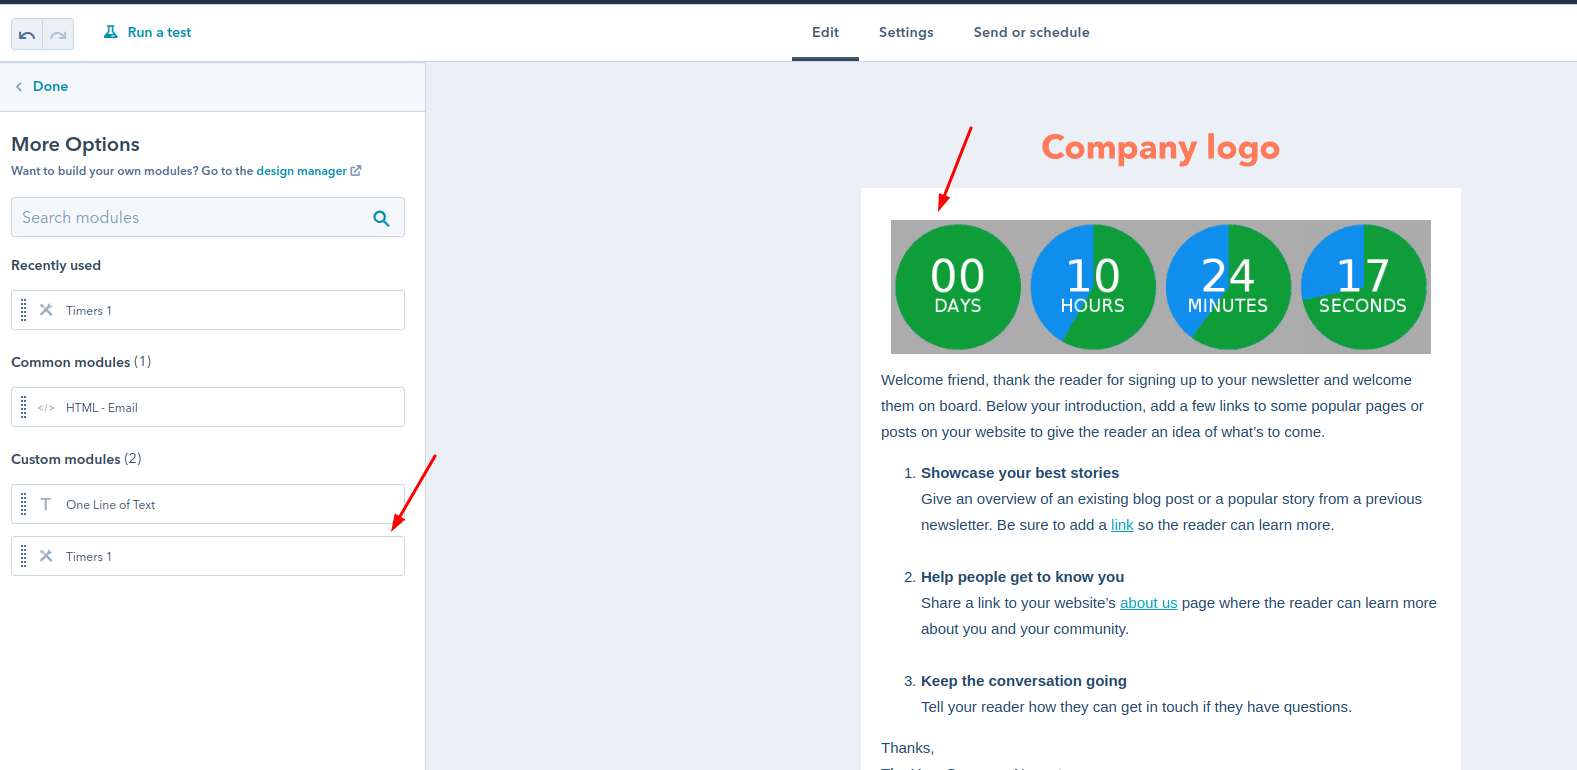Click the tools icon of Recently used Timers 1
1577x770 pixels.
click(46, 310)
